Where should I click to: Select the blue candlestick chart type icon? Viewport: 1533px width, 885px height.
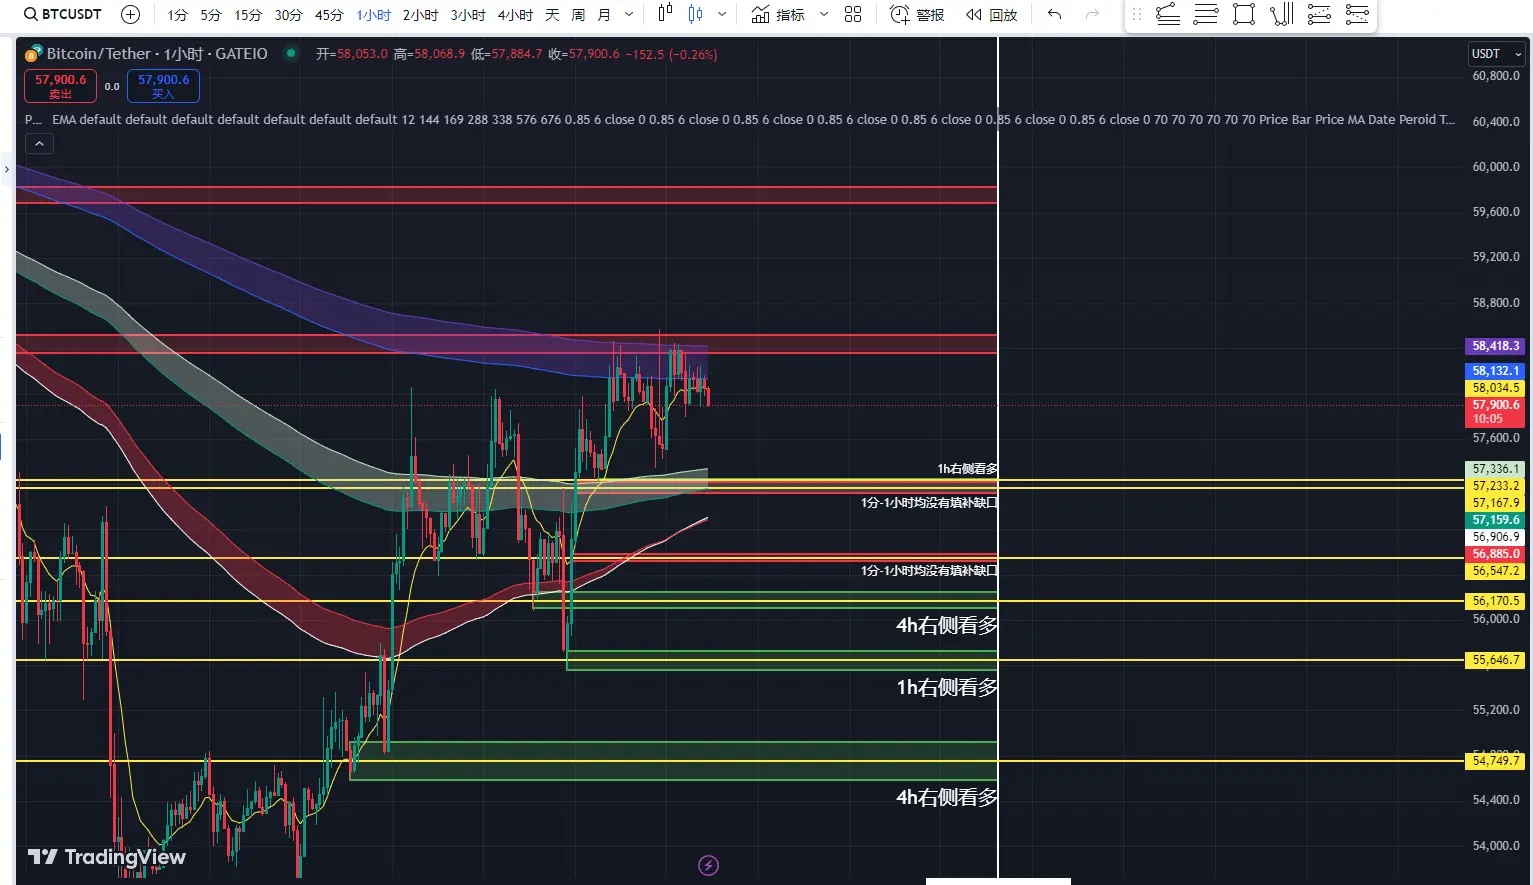point(695,14)
